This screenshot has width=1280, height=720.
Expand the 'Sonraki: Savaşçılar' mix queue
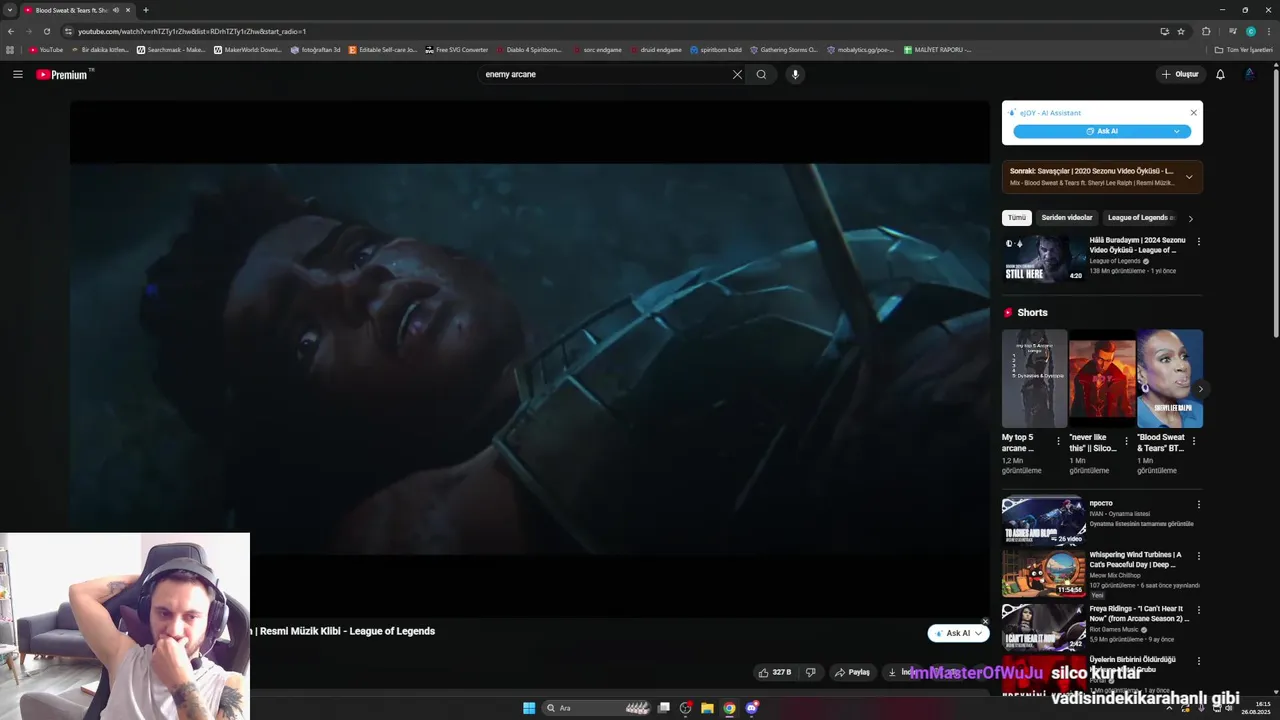[1189, 177]
